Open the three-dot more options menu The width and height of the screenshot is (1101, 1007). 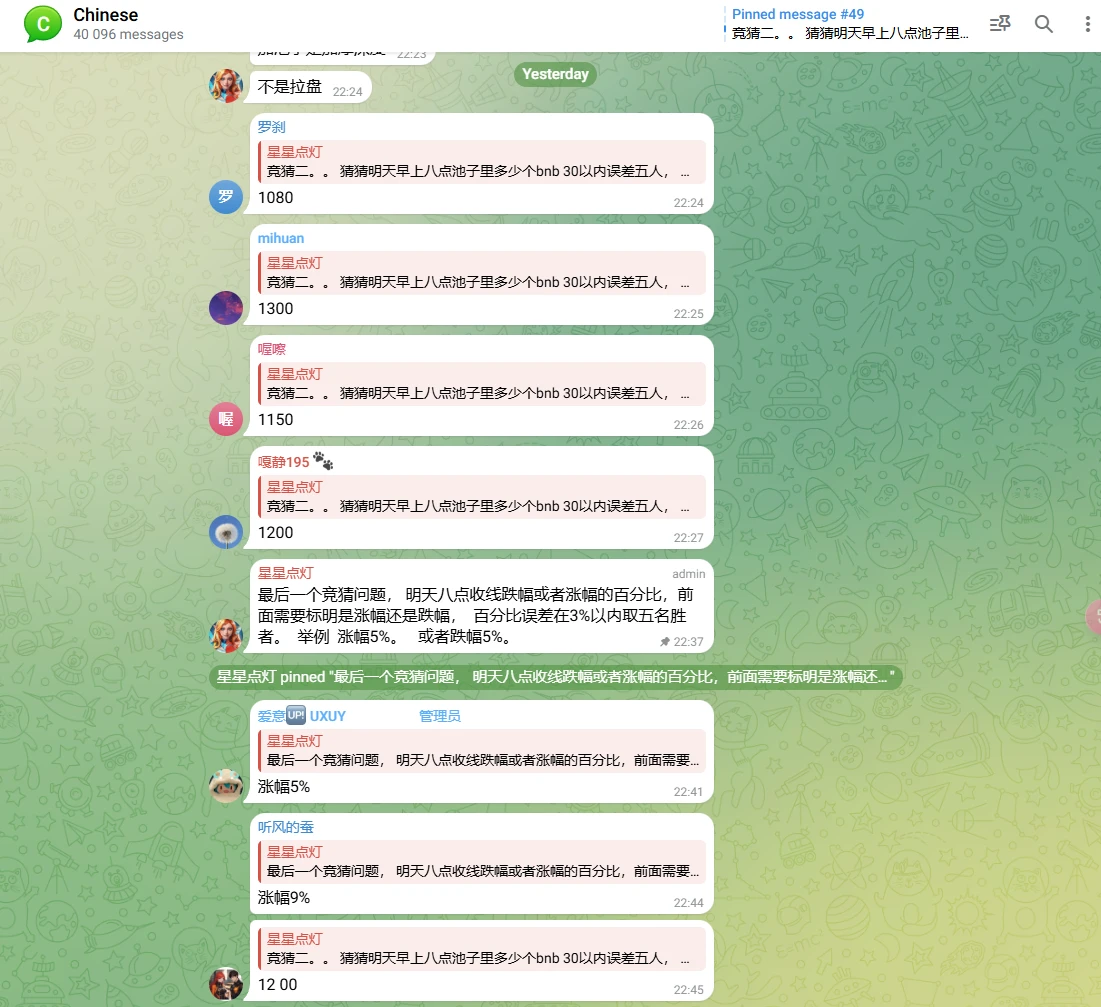pos(1087,25)
